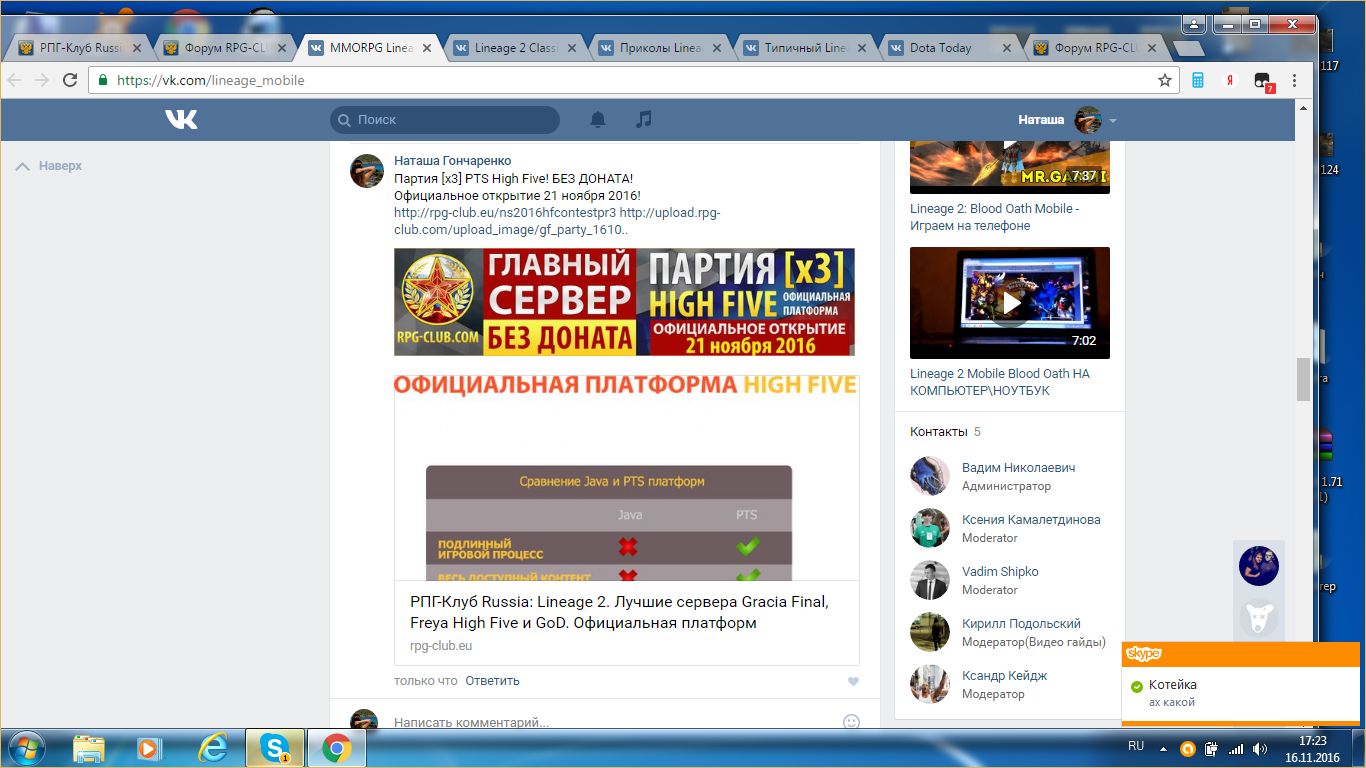Screen dimensions: 1366x768
Task: Click the address bar URL vk.com/lineage_mobile
Action: [211, 80]
